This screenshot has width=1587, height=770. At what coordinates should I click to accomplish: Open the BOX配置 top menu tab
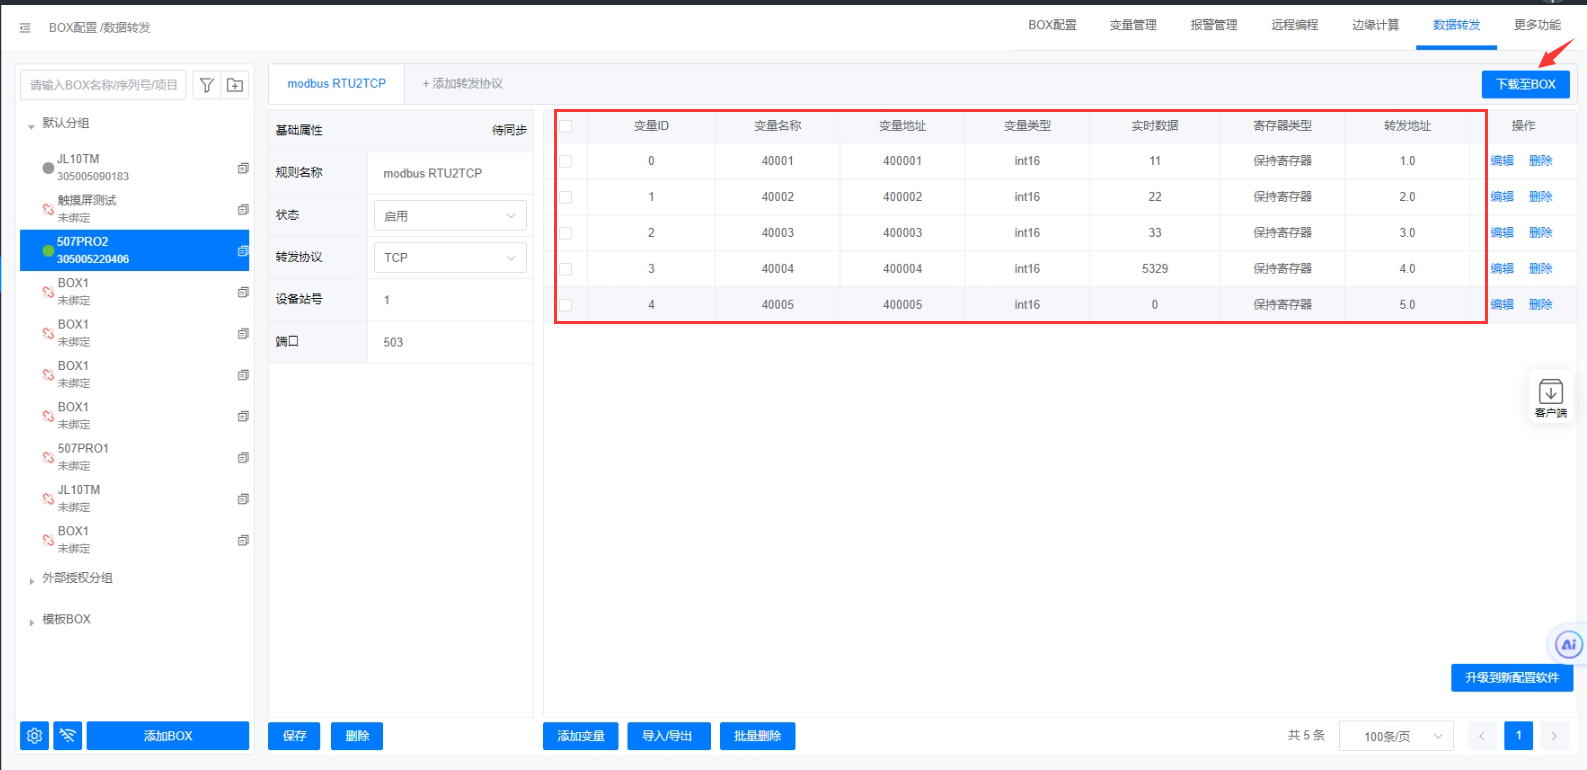click(x=1052, y=25)
